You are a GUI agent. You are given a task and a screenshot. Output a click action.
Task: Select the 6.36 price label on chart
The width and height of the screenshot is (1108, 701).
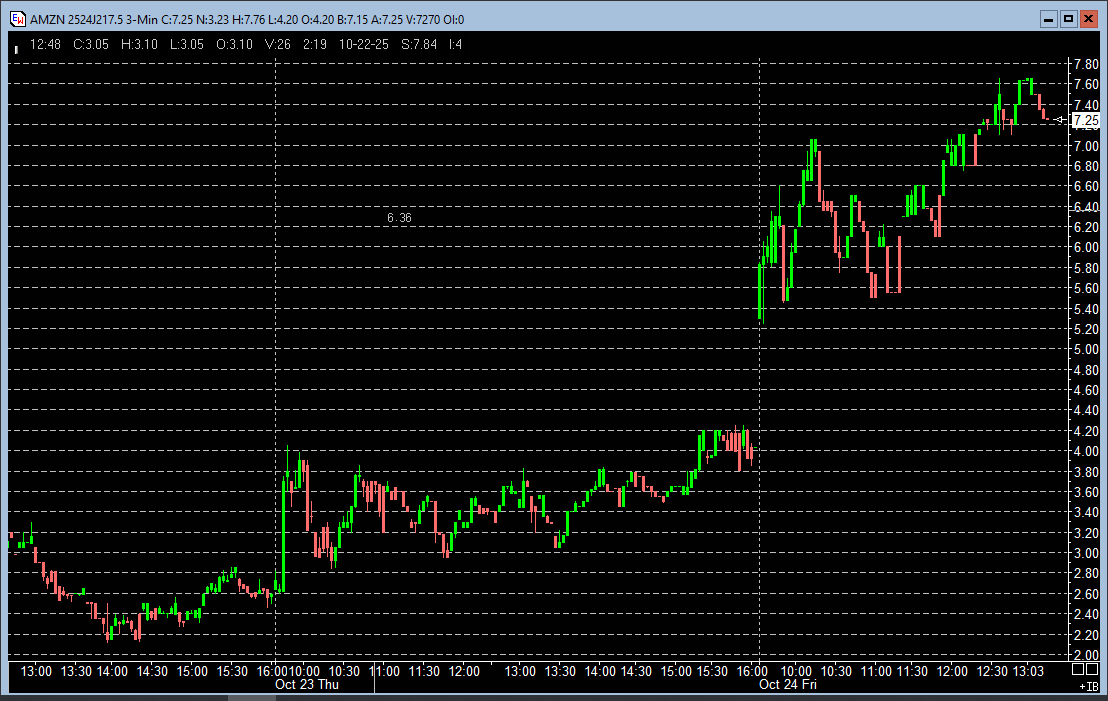[x=399, y=217]
